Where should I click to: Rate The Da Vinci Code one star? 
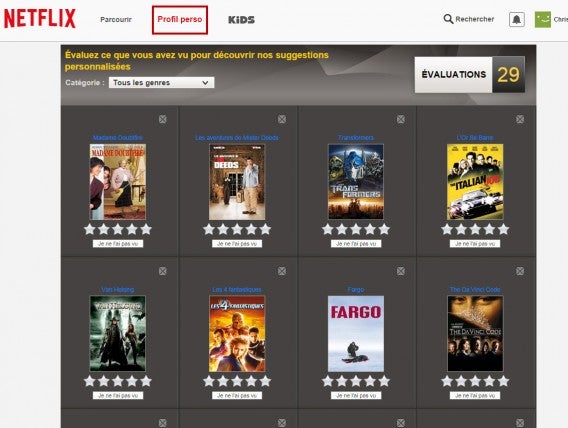coord(447,381)
